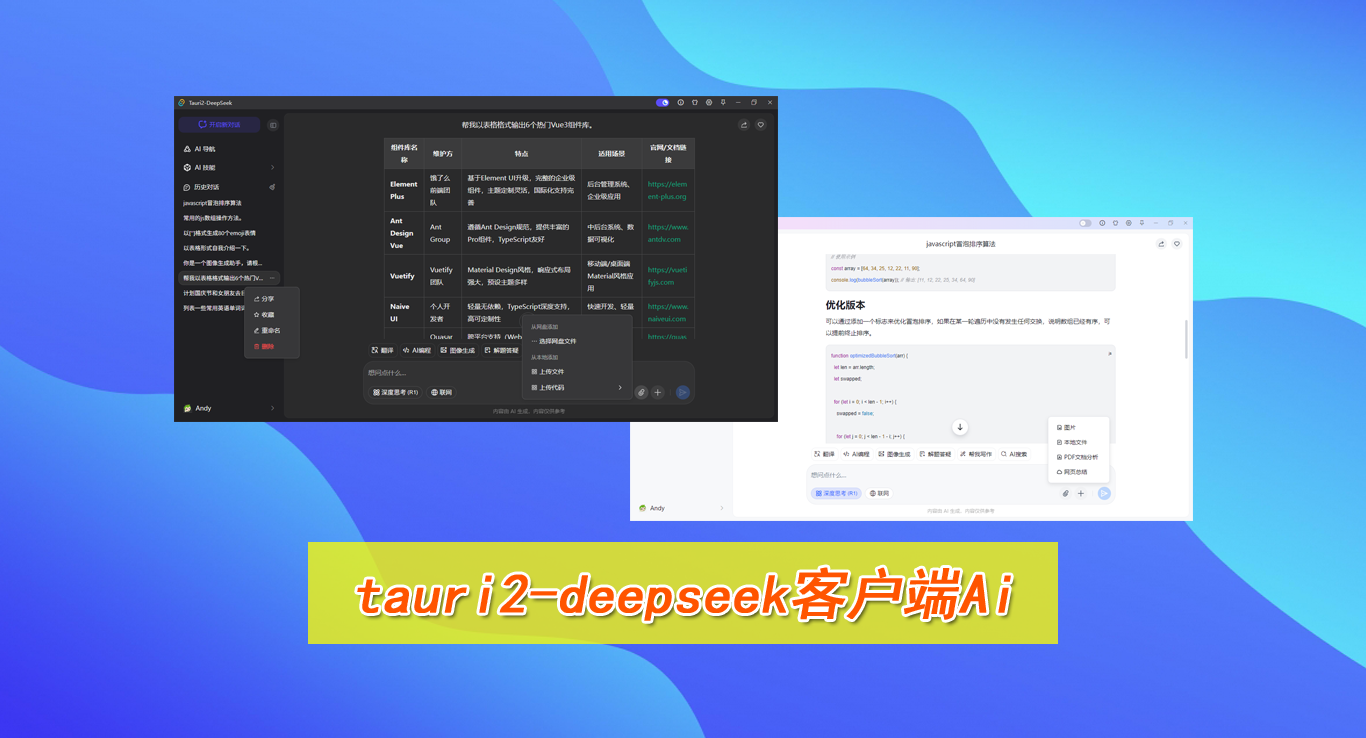Jump to bottom with the down-arrow button
Viewport: 1366px width, 738px height.
(960, 427)
